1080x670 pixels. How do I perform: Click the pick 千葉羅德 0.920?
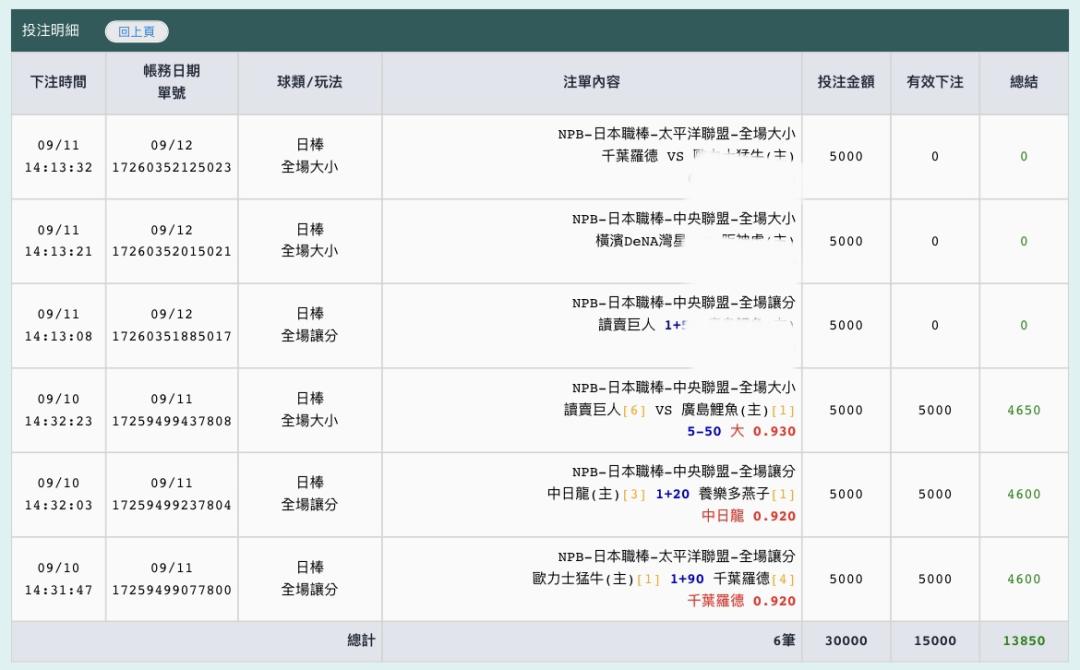click(x=742, y=600)
